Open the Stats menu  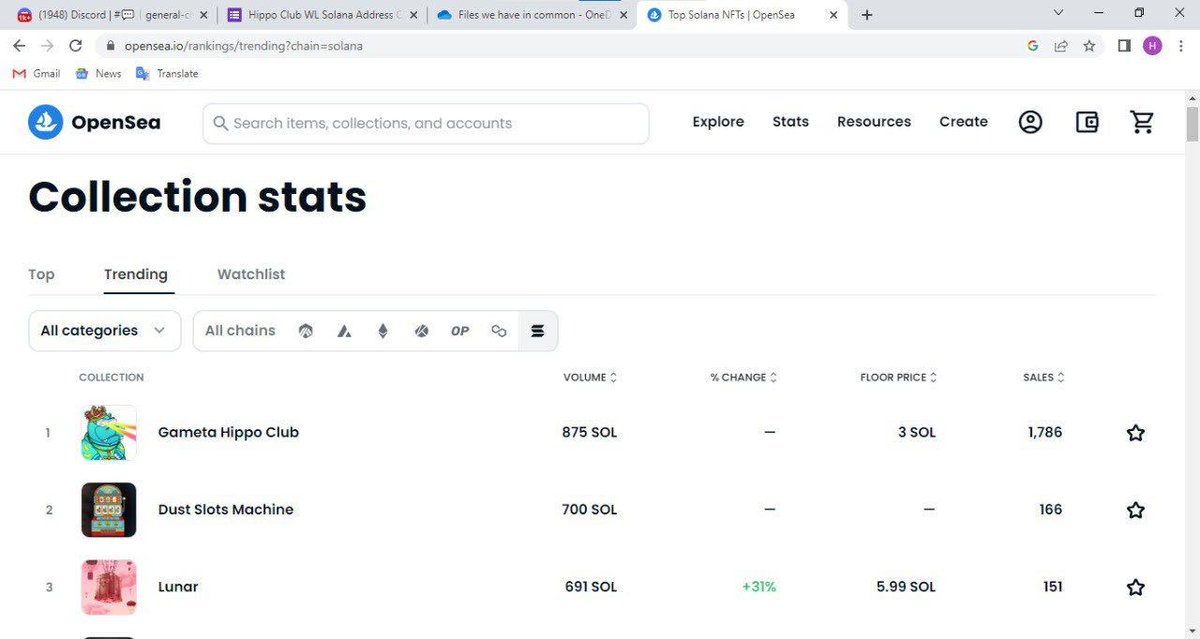point(790,122)
